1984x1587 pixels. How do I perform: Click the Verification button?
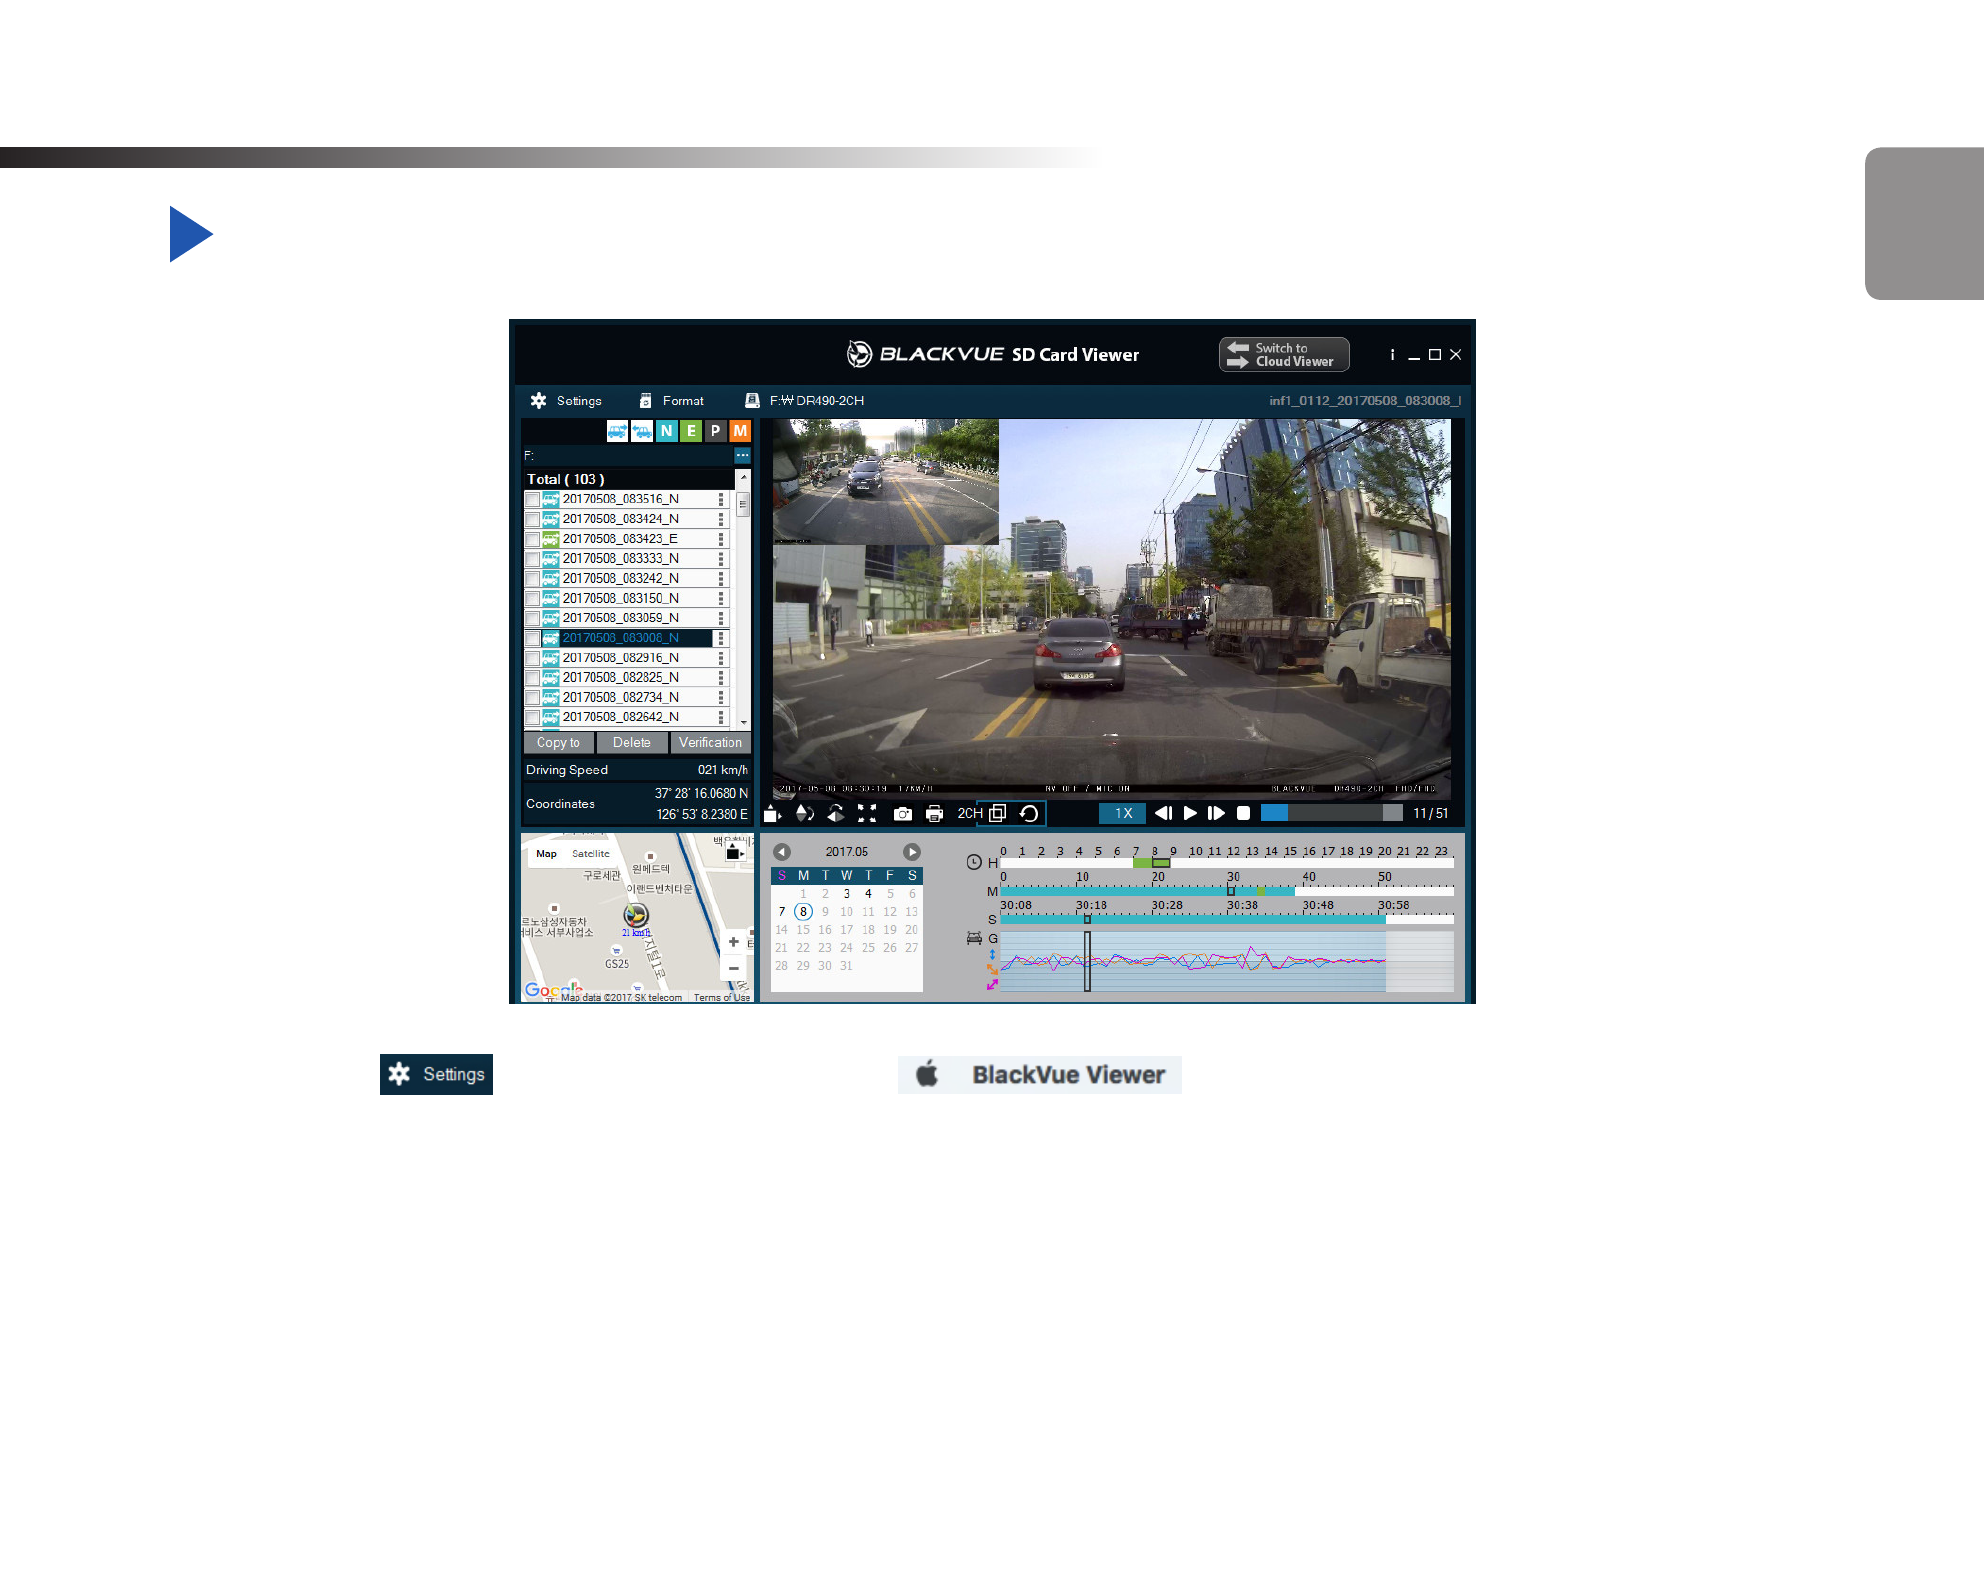pos(710,742)
